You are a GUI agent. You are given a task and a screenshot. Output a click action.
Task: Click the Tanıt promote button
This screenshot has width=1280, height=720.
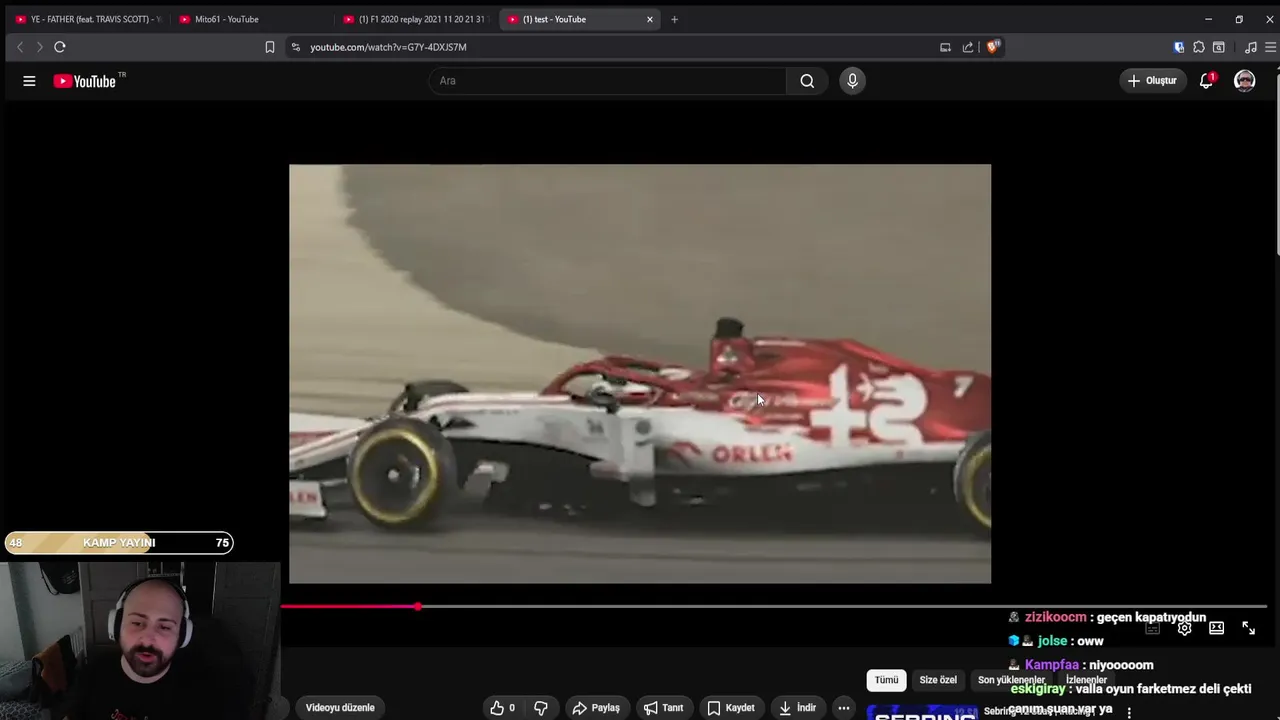tap(663, 708)
